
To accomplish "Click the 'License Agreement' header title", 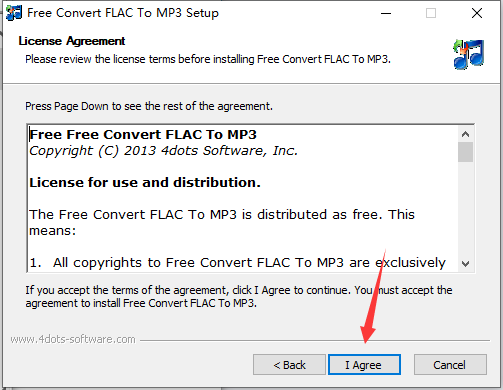I will pyautogui.click(x=72, y=41).
